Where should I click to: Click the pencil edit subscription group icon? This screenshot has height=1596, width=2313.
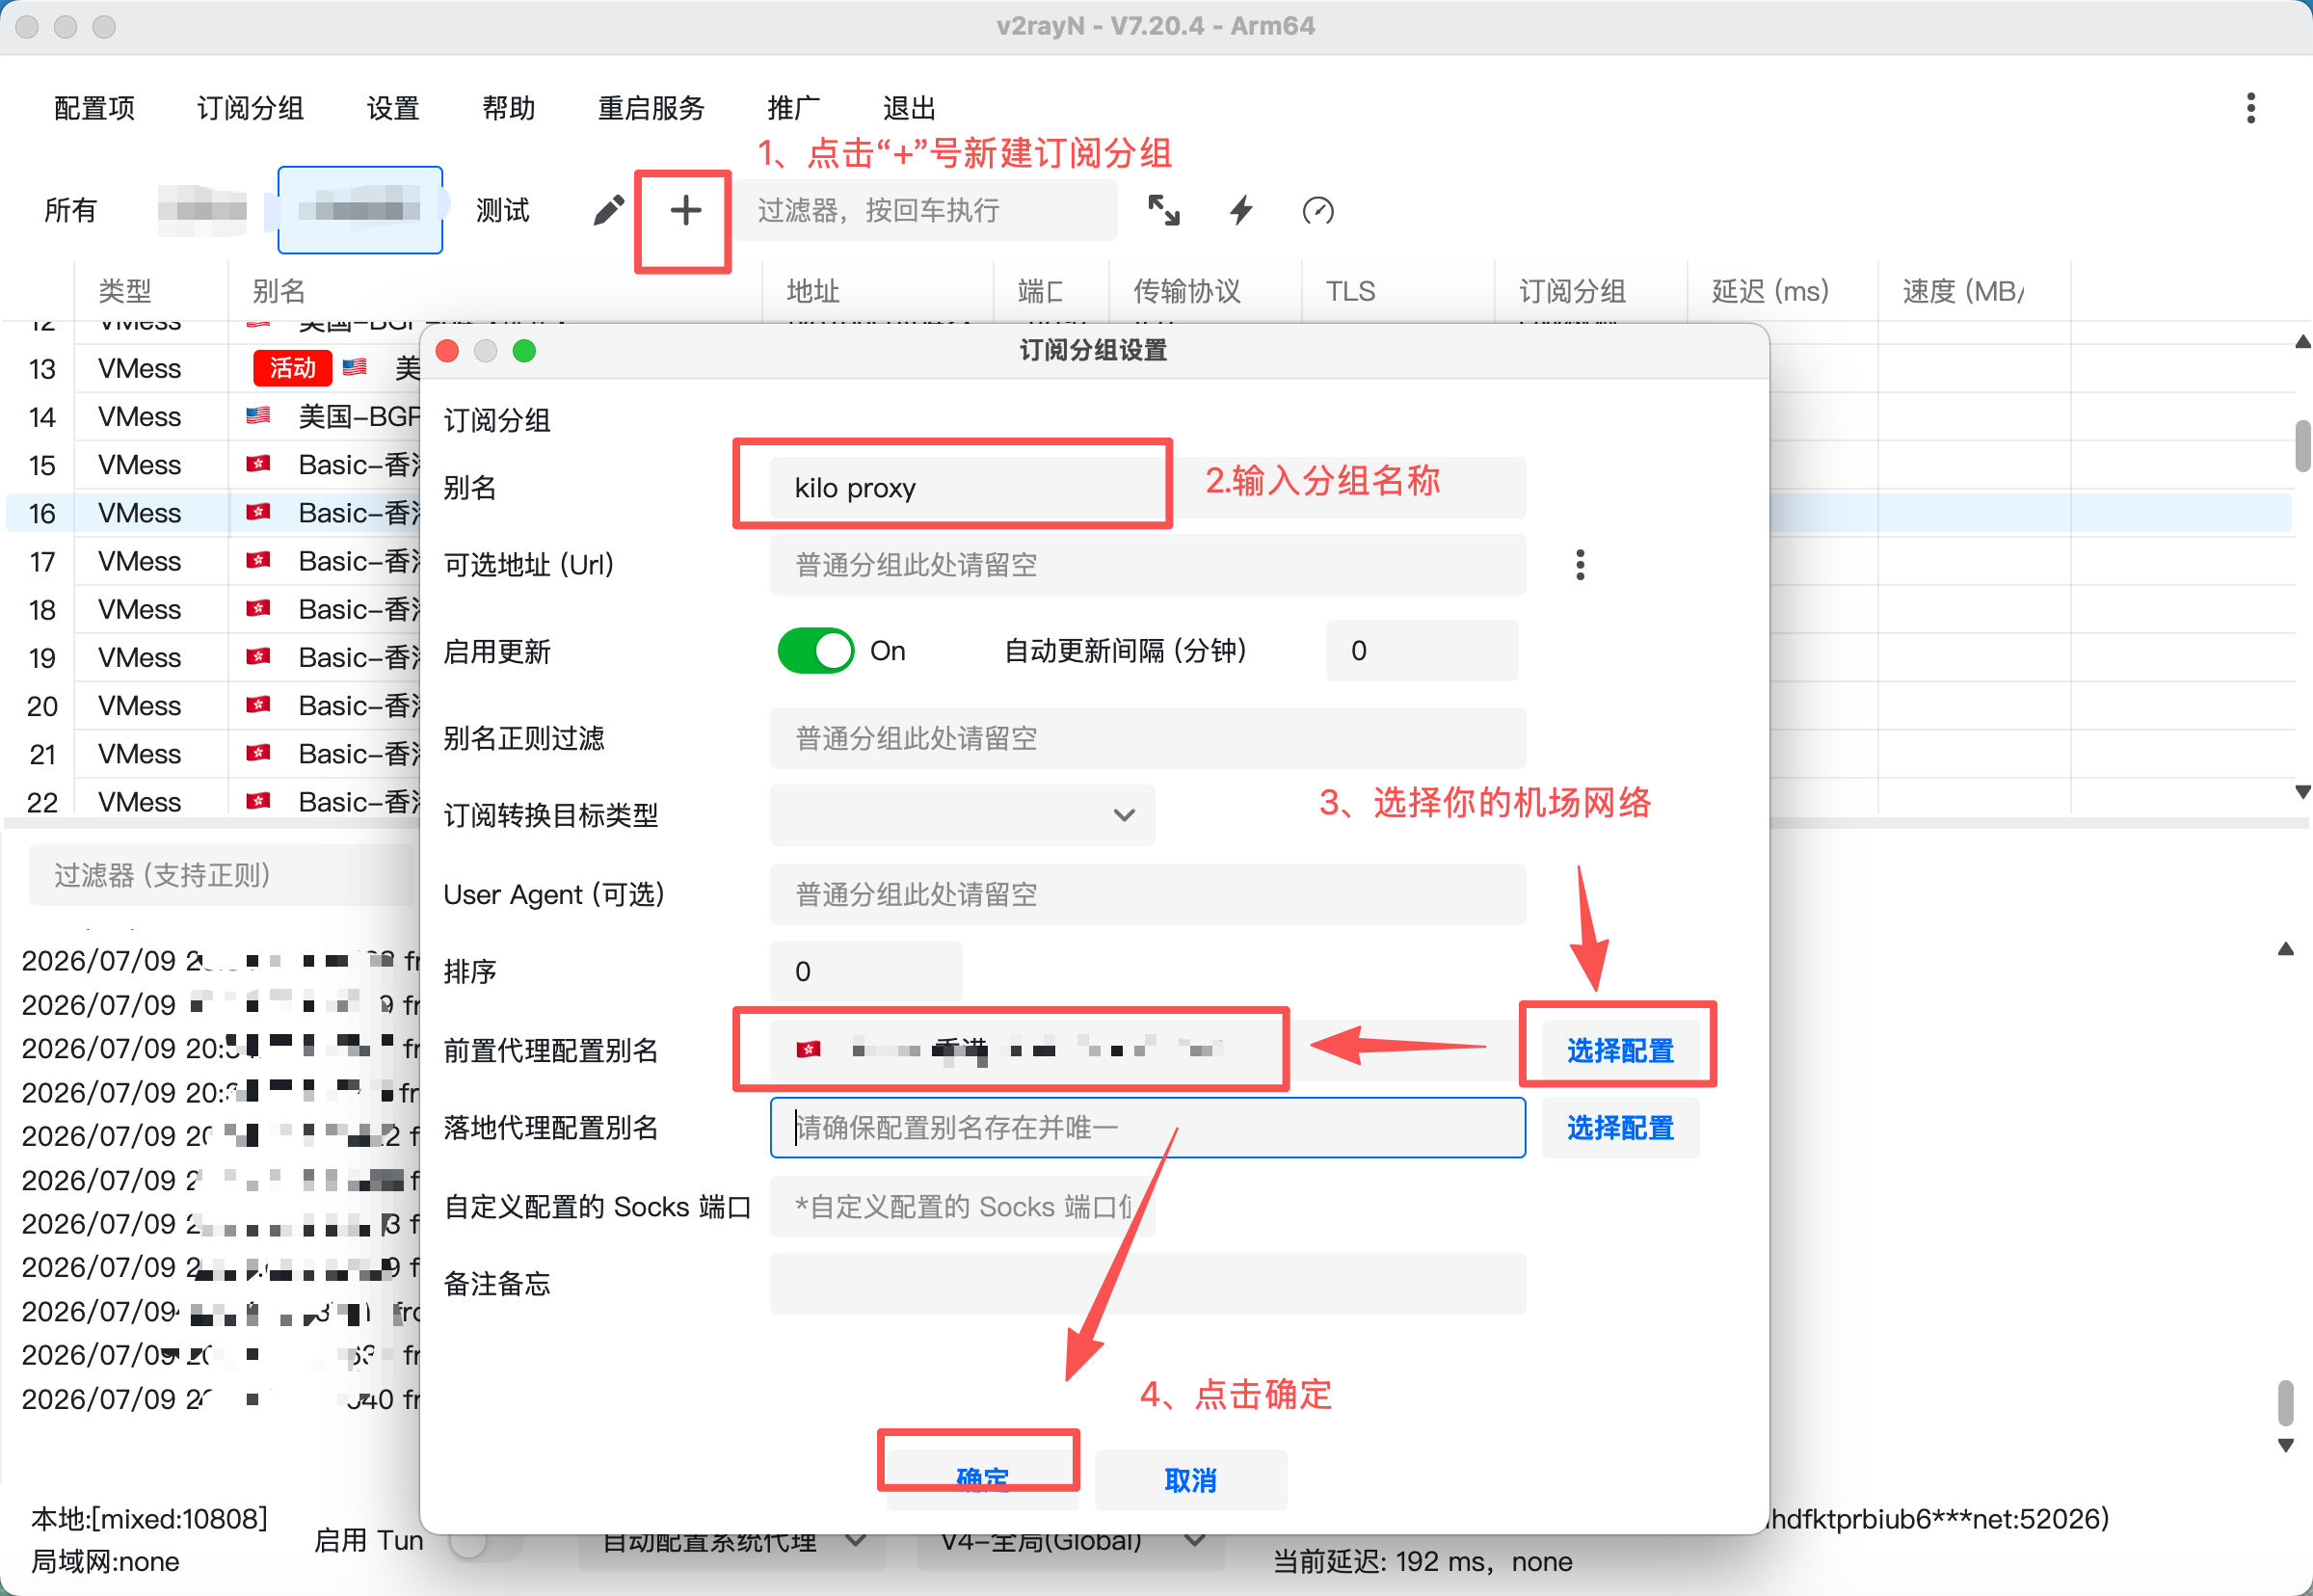click(x=608, y=211)
